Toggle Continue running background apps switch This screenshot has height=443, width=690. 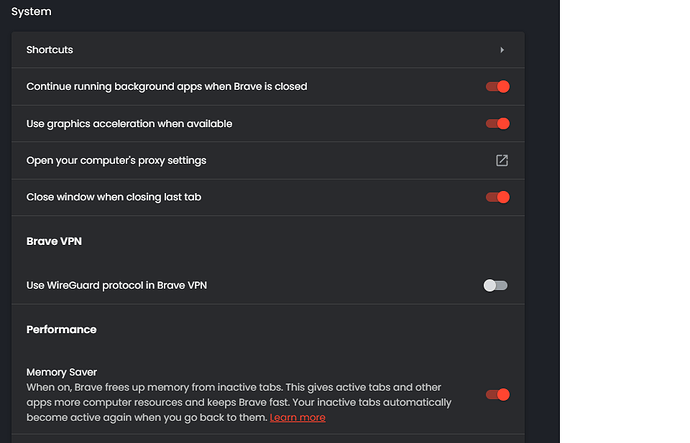pyautogui.click(x=497, y=87)
